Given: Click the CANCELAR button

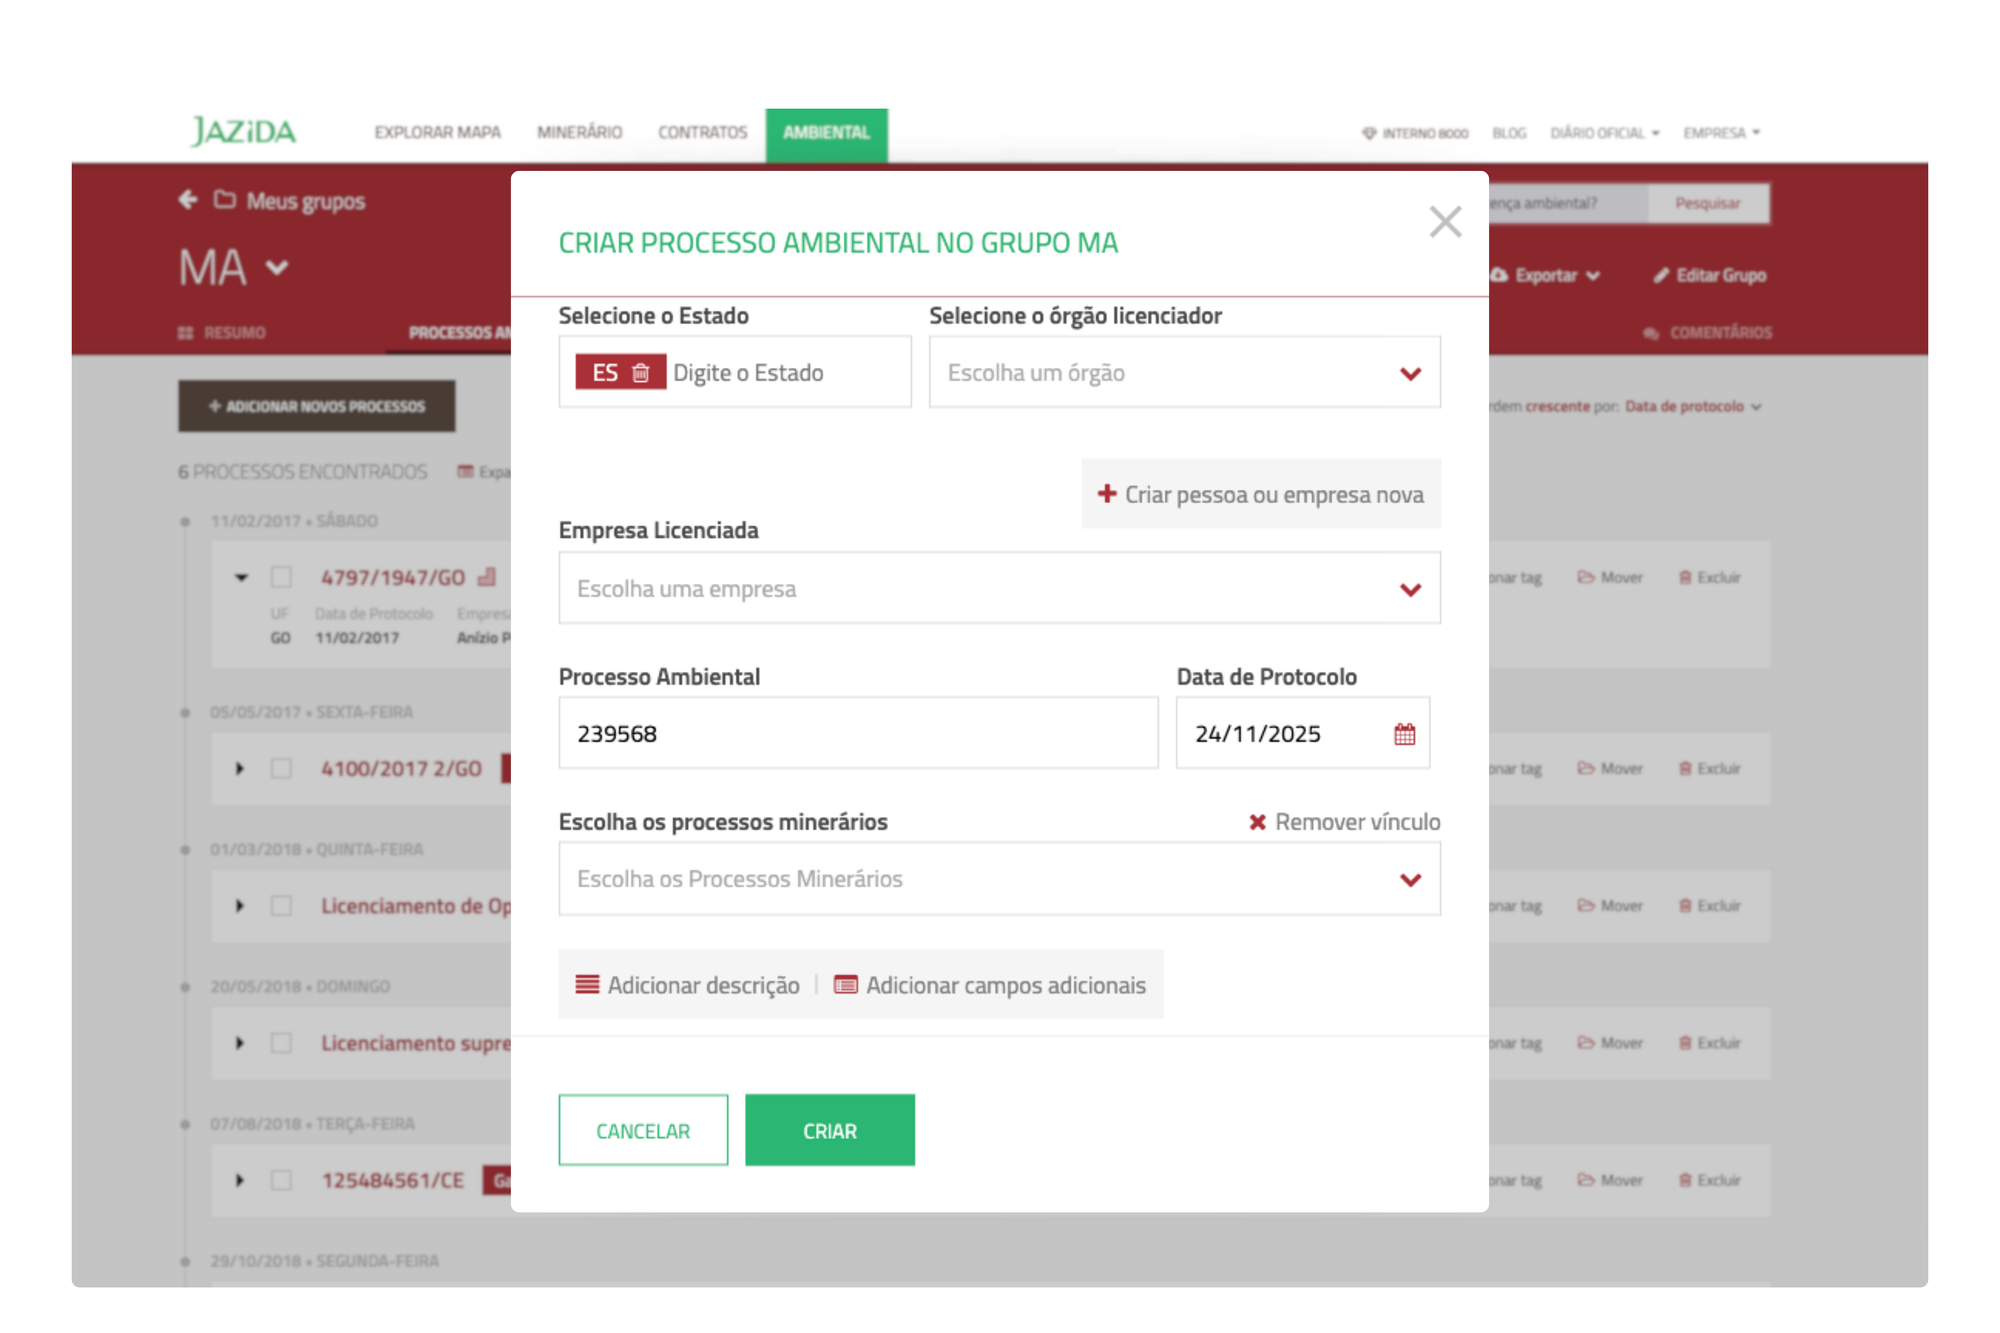Looking at the screenshot, I should pyautogui.click(x=643, y=1130).
